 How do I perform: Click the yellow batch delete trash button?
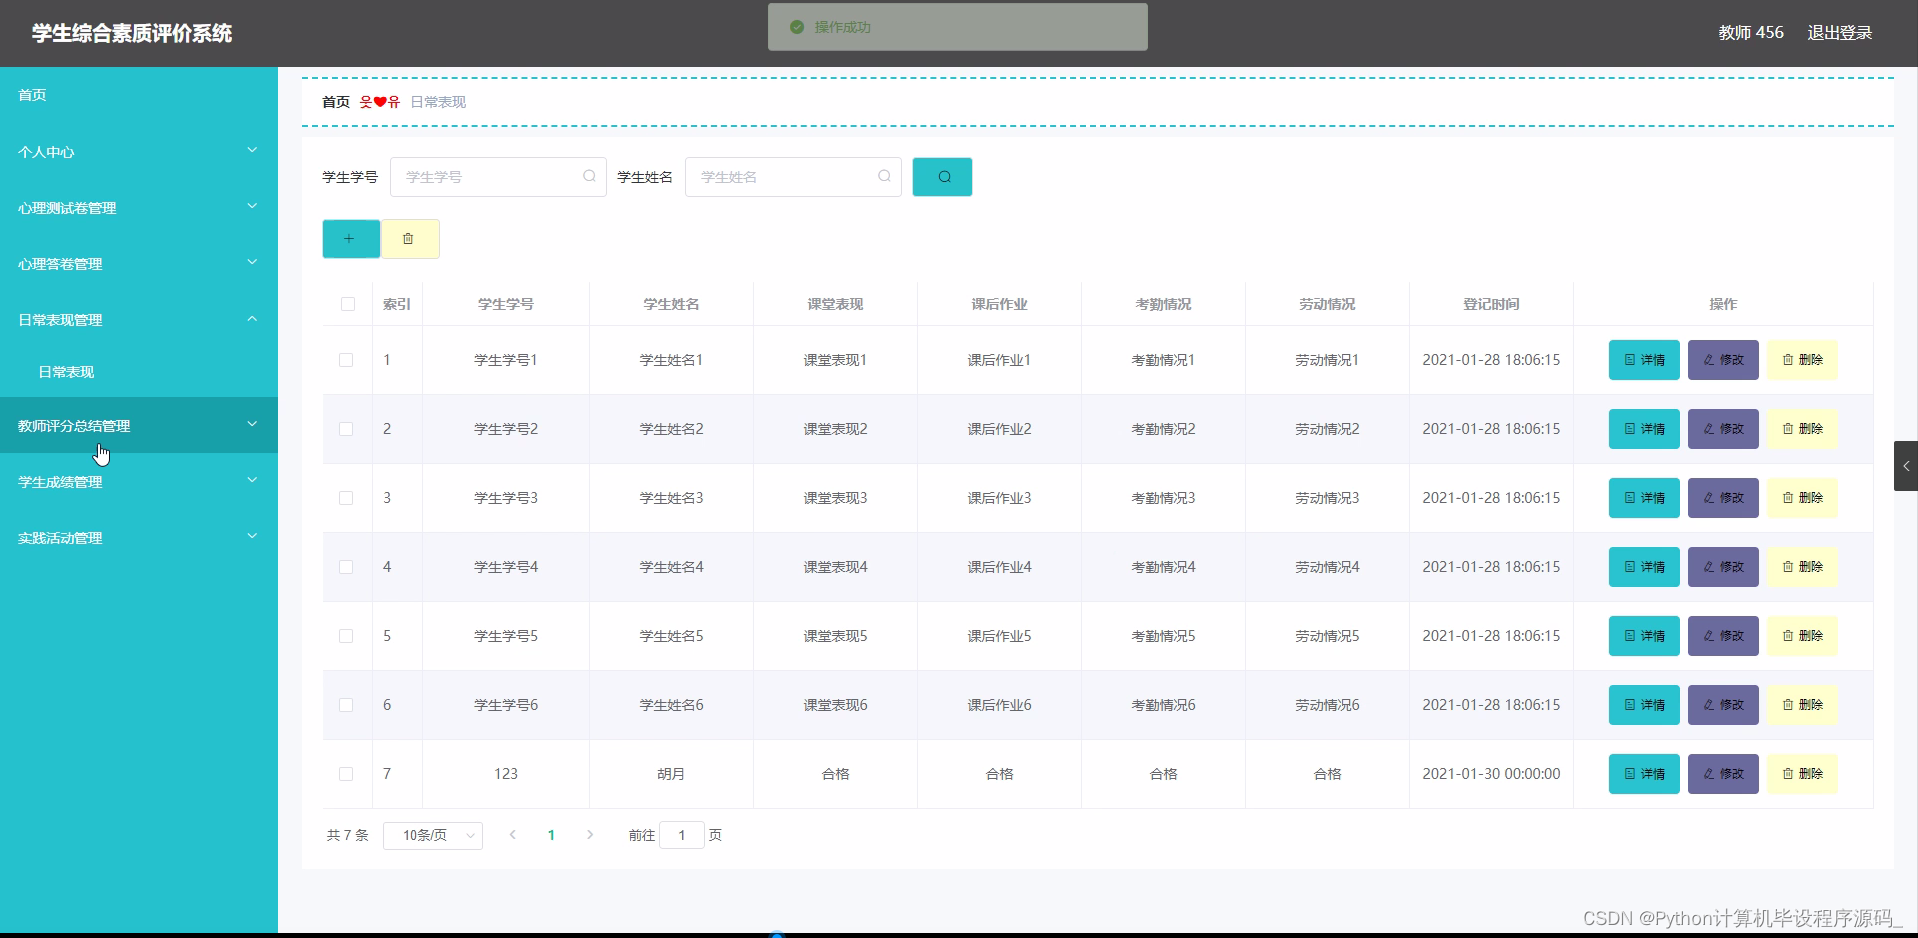(x=410, y=239)
